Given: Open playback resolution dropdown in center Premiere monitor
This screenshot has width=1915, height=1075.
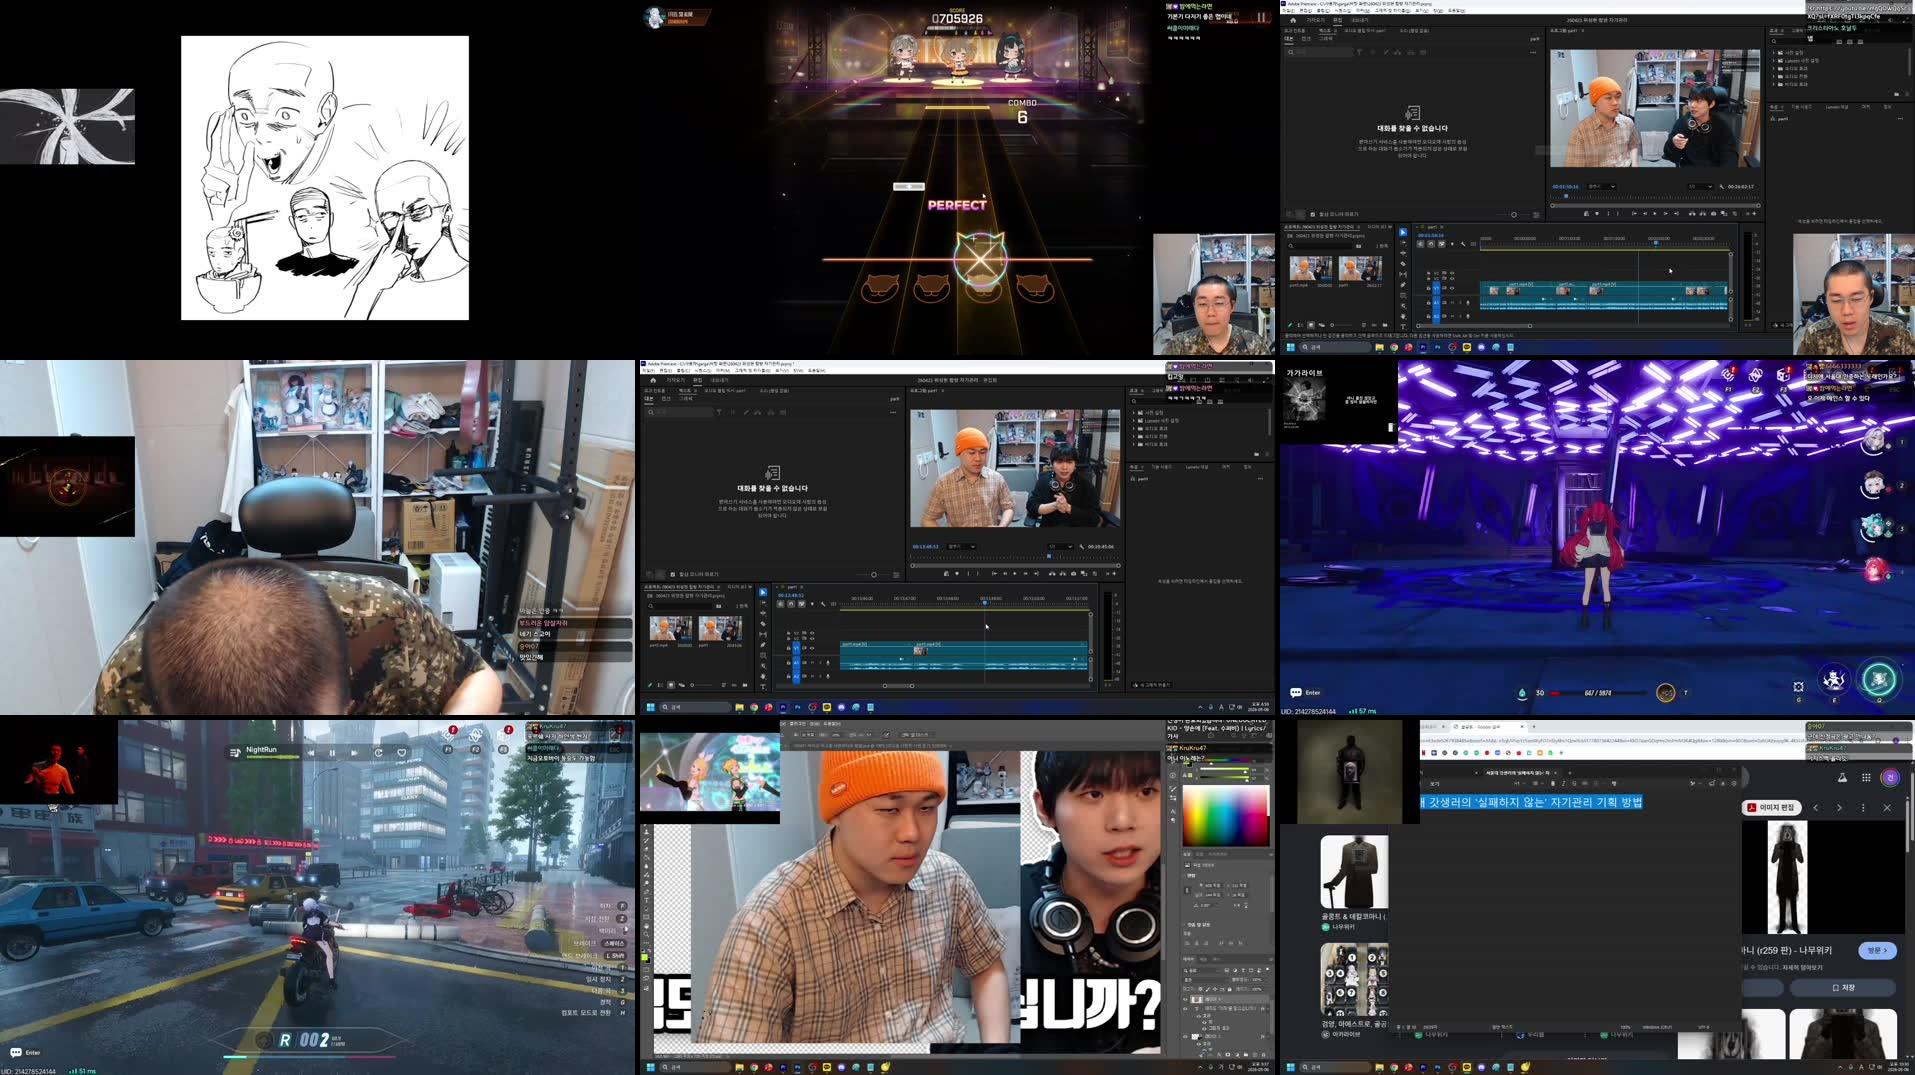Looking at the screenshot, I should tap(1060, 547).
